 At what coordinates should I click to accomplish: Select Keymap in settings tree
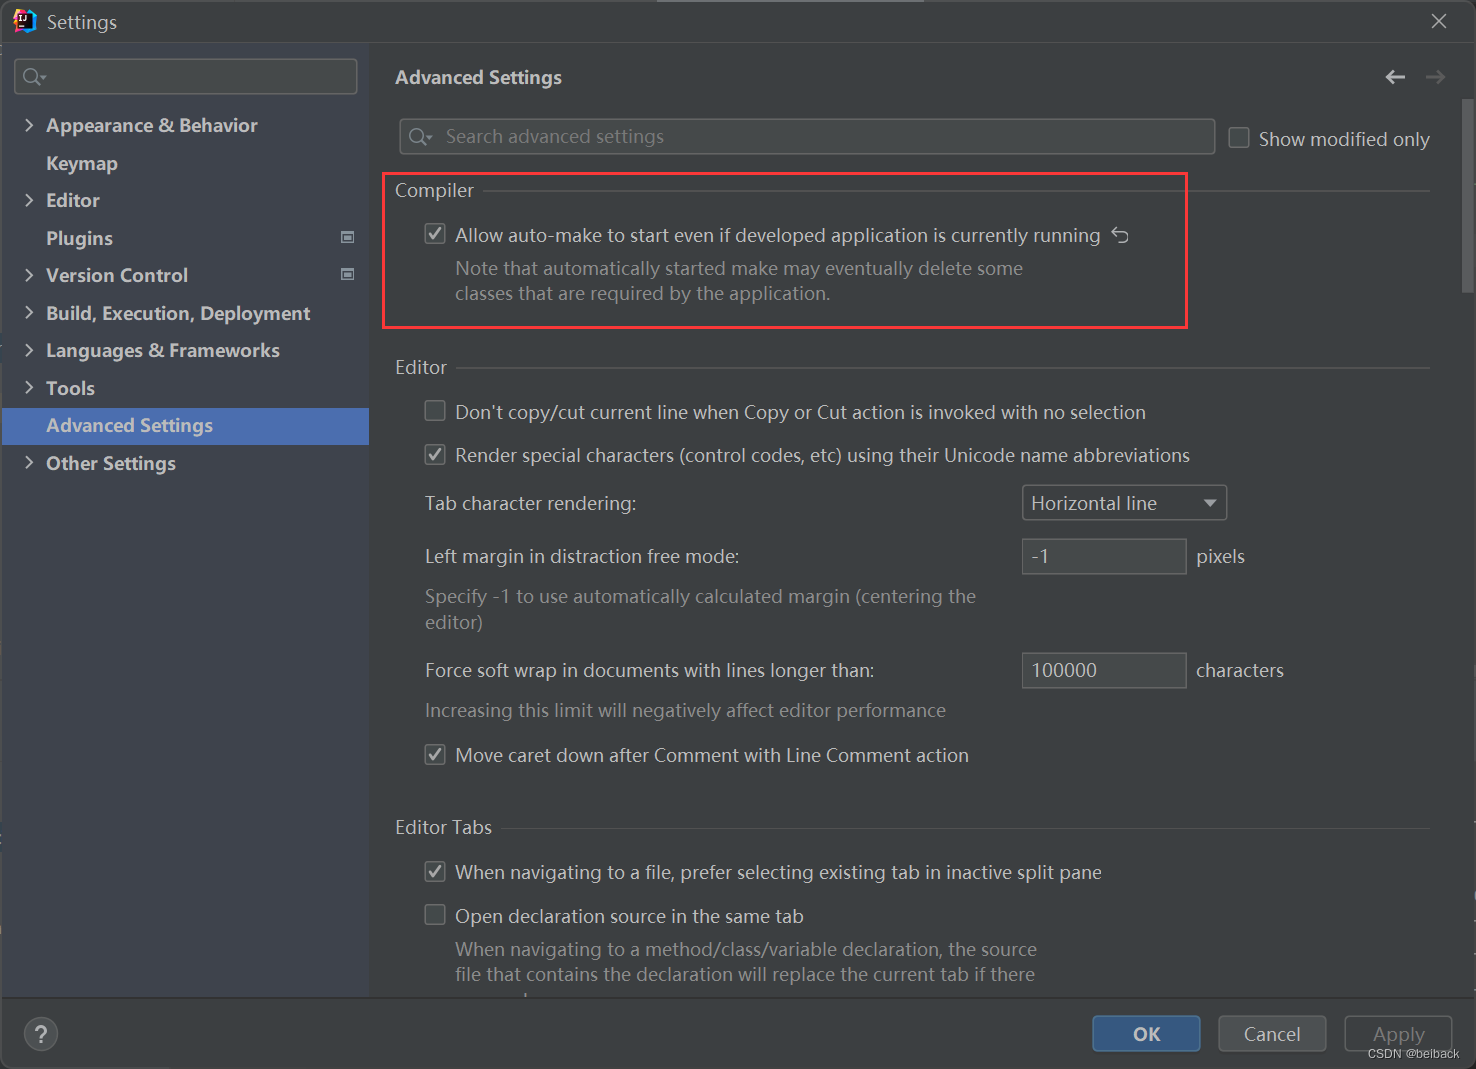[81, 163]
